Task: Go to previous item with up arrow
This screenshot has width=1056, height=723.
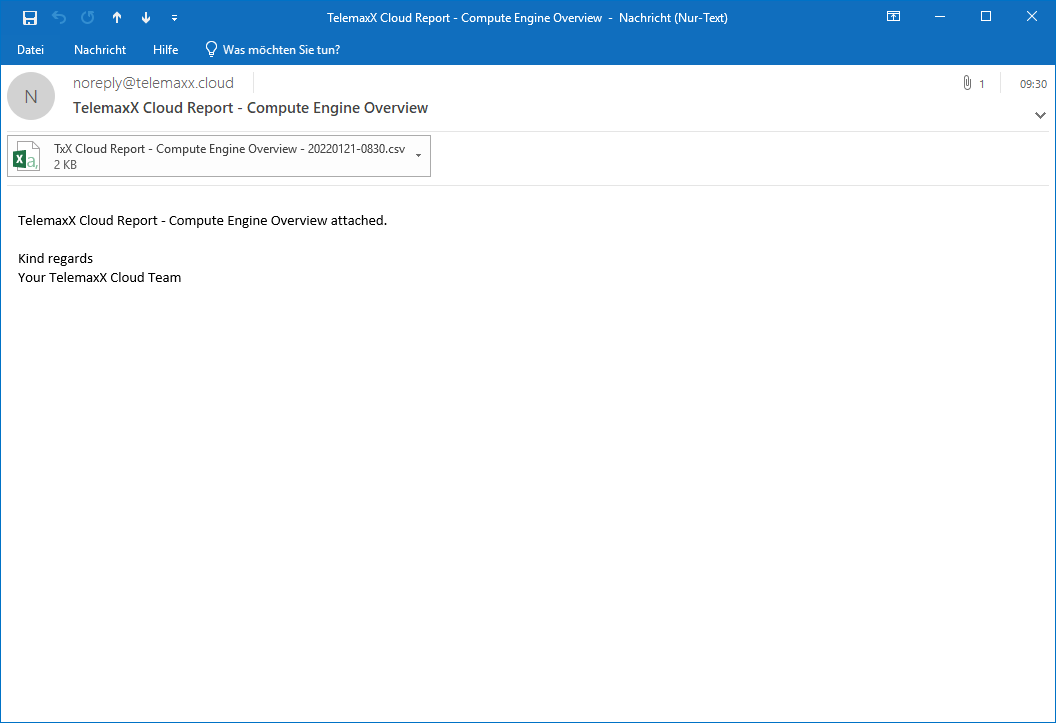Action: [x=117, y=18]
